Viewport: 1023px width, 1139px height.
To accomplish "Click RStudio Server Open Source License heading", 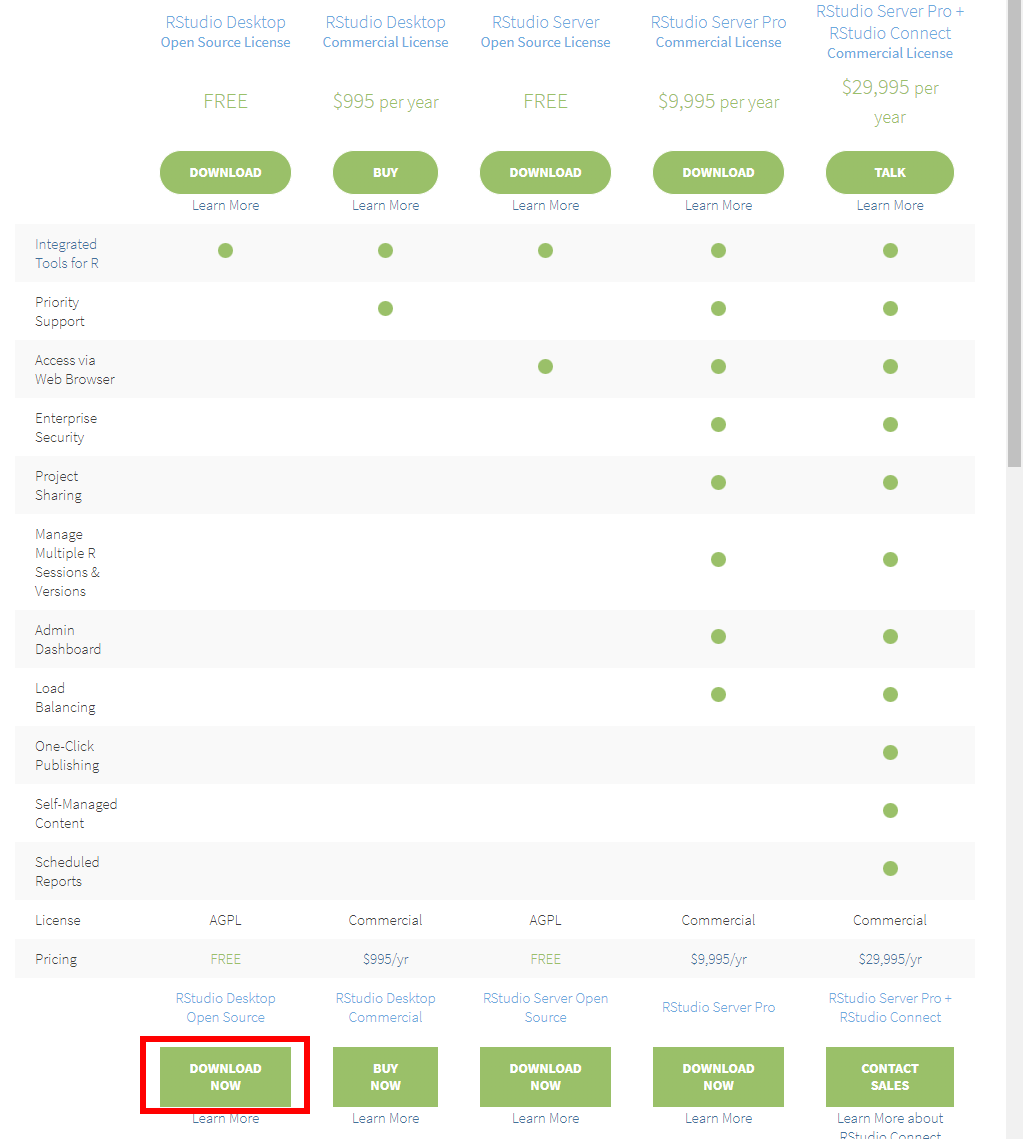I will (x=545, y=32).
